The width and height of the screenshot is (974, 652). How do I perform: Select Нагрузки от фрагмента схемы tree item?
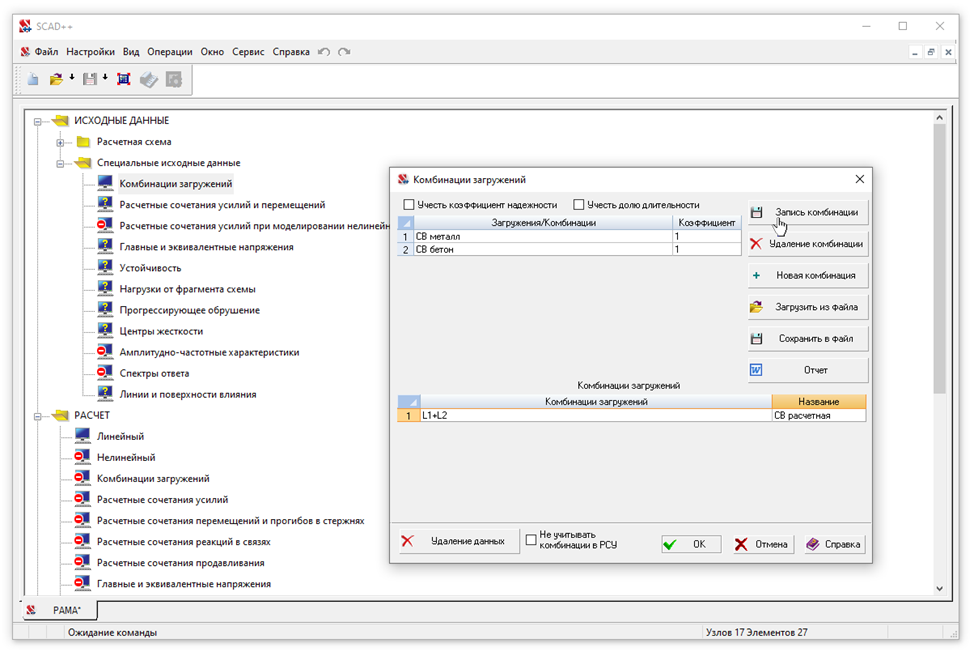point(187,289)
